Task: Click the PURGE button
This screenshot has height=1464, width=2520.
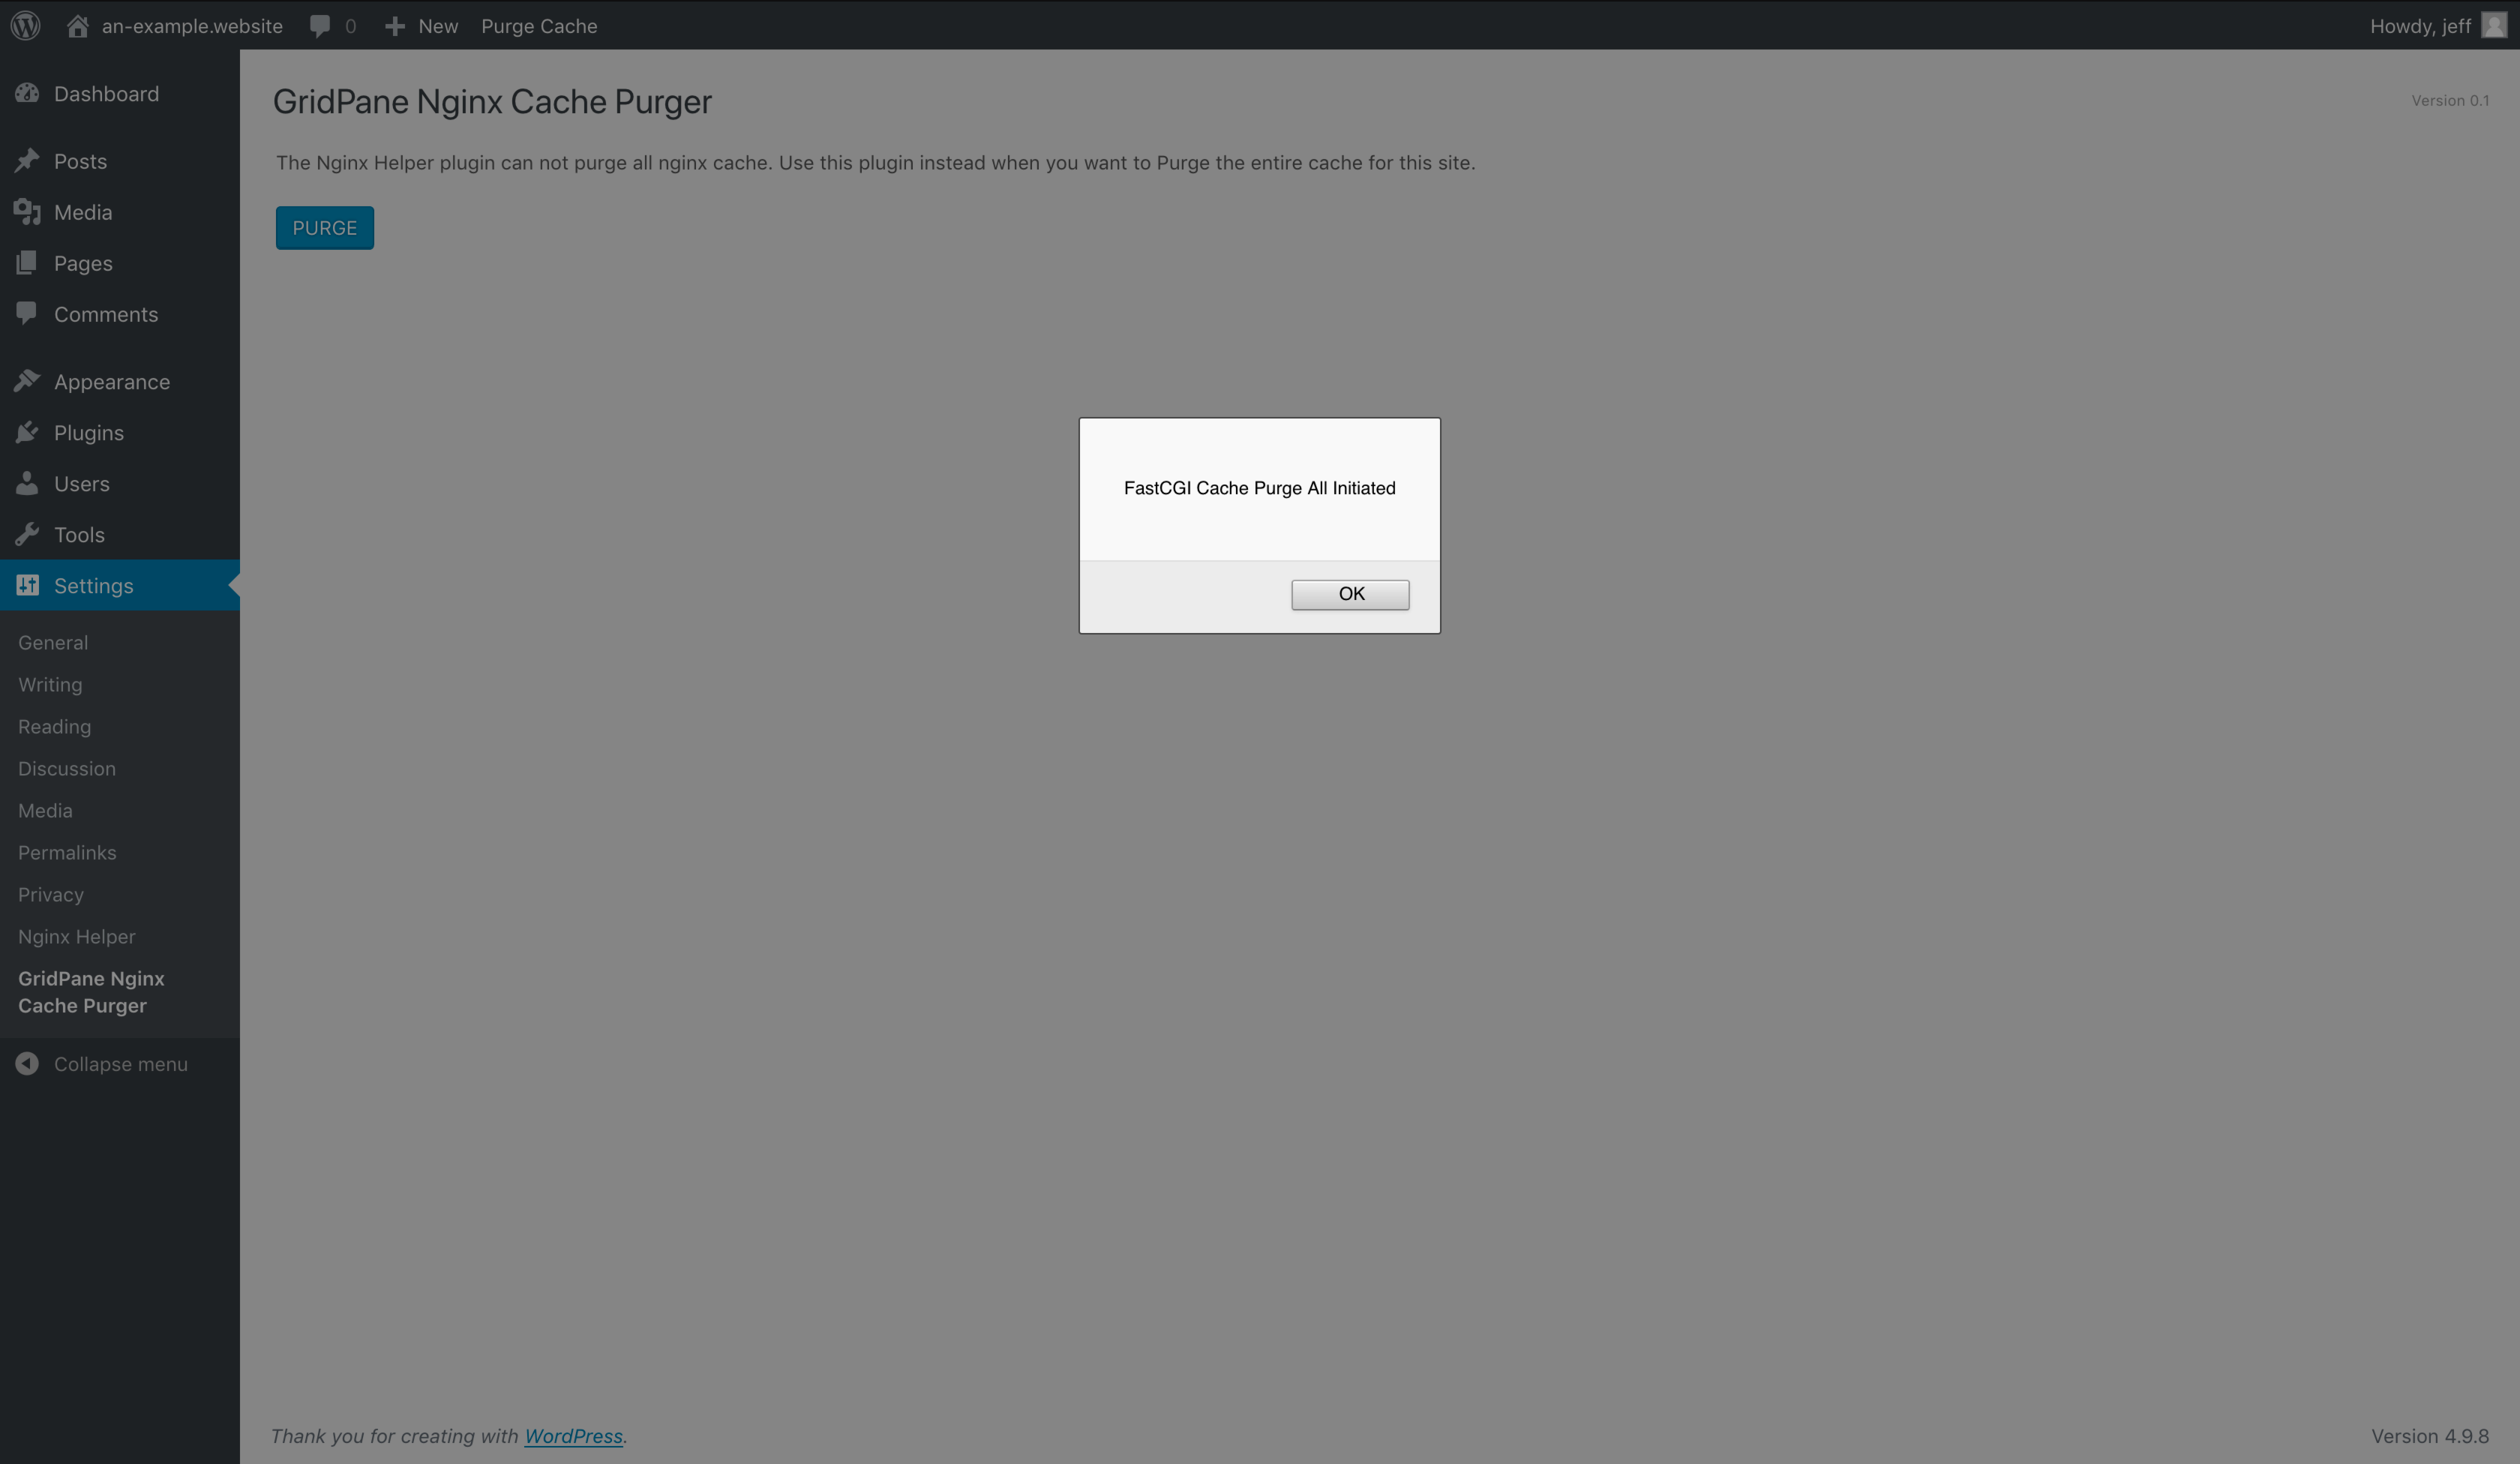Action: [324, 227]
